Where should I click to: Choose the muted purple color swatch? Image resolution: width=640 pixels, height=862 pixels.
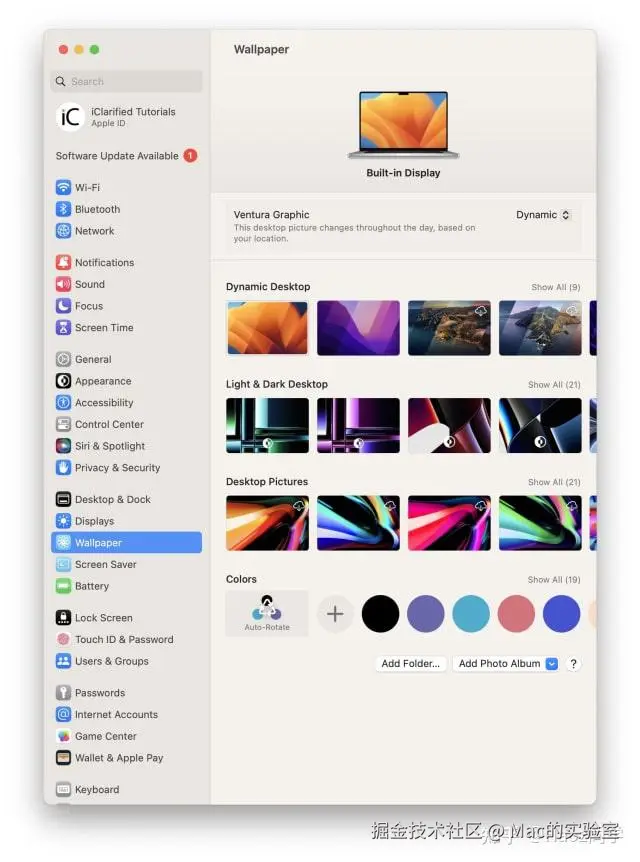[426, 614]
